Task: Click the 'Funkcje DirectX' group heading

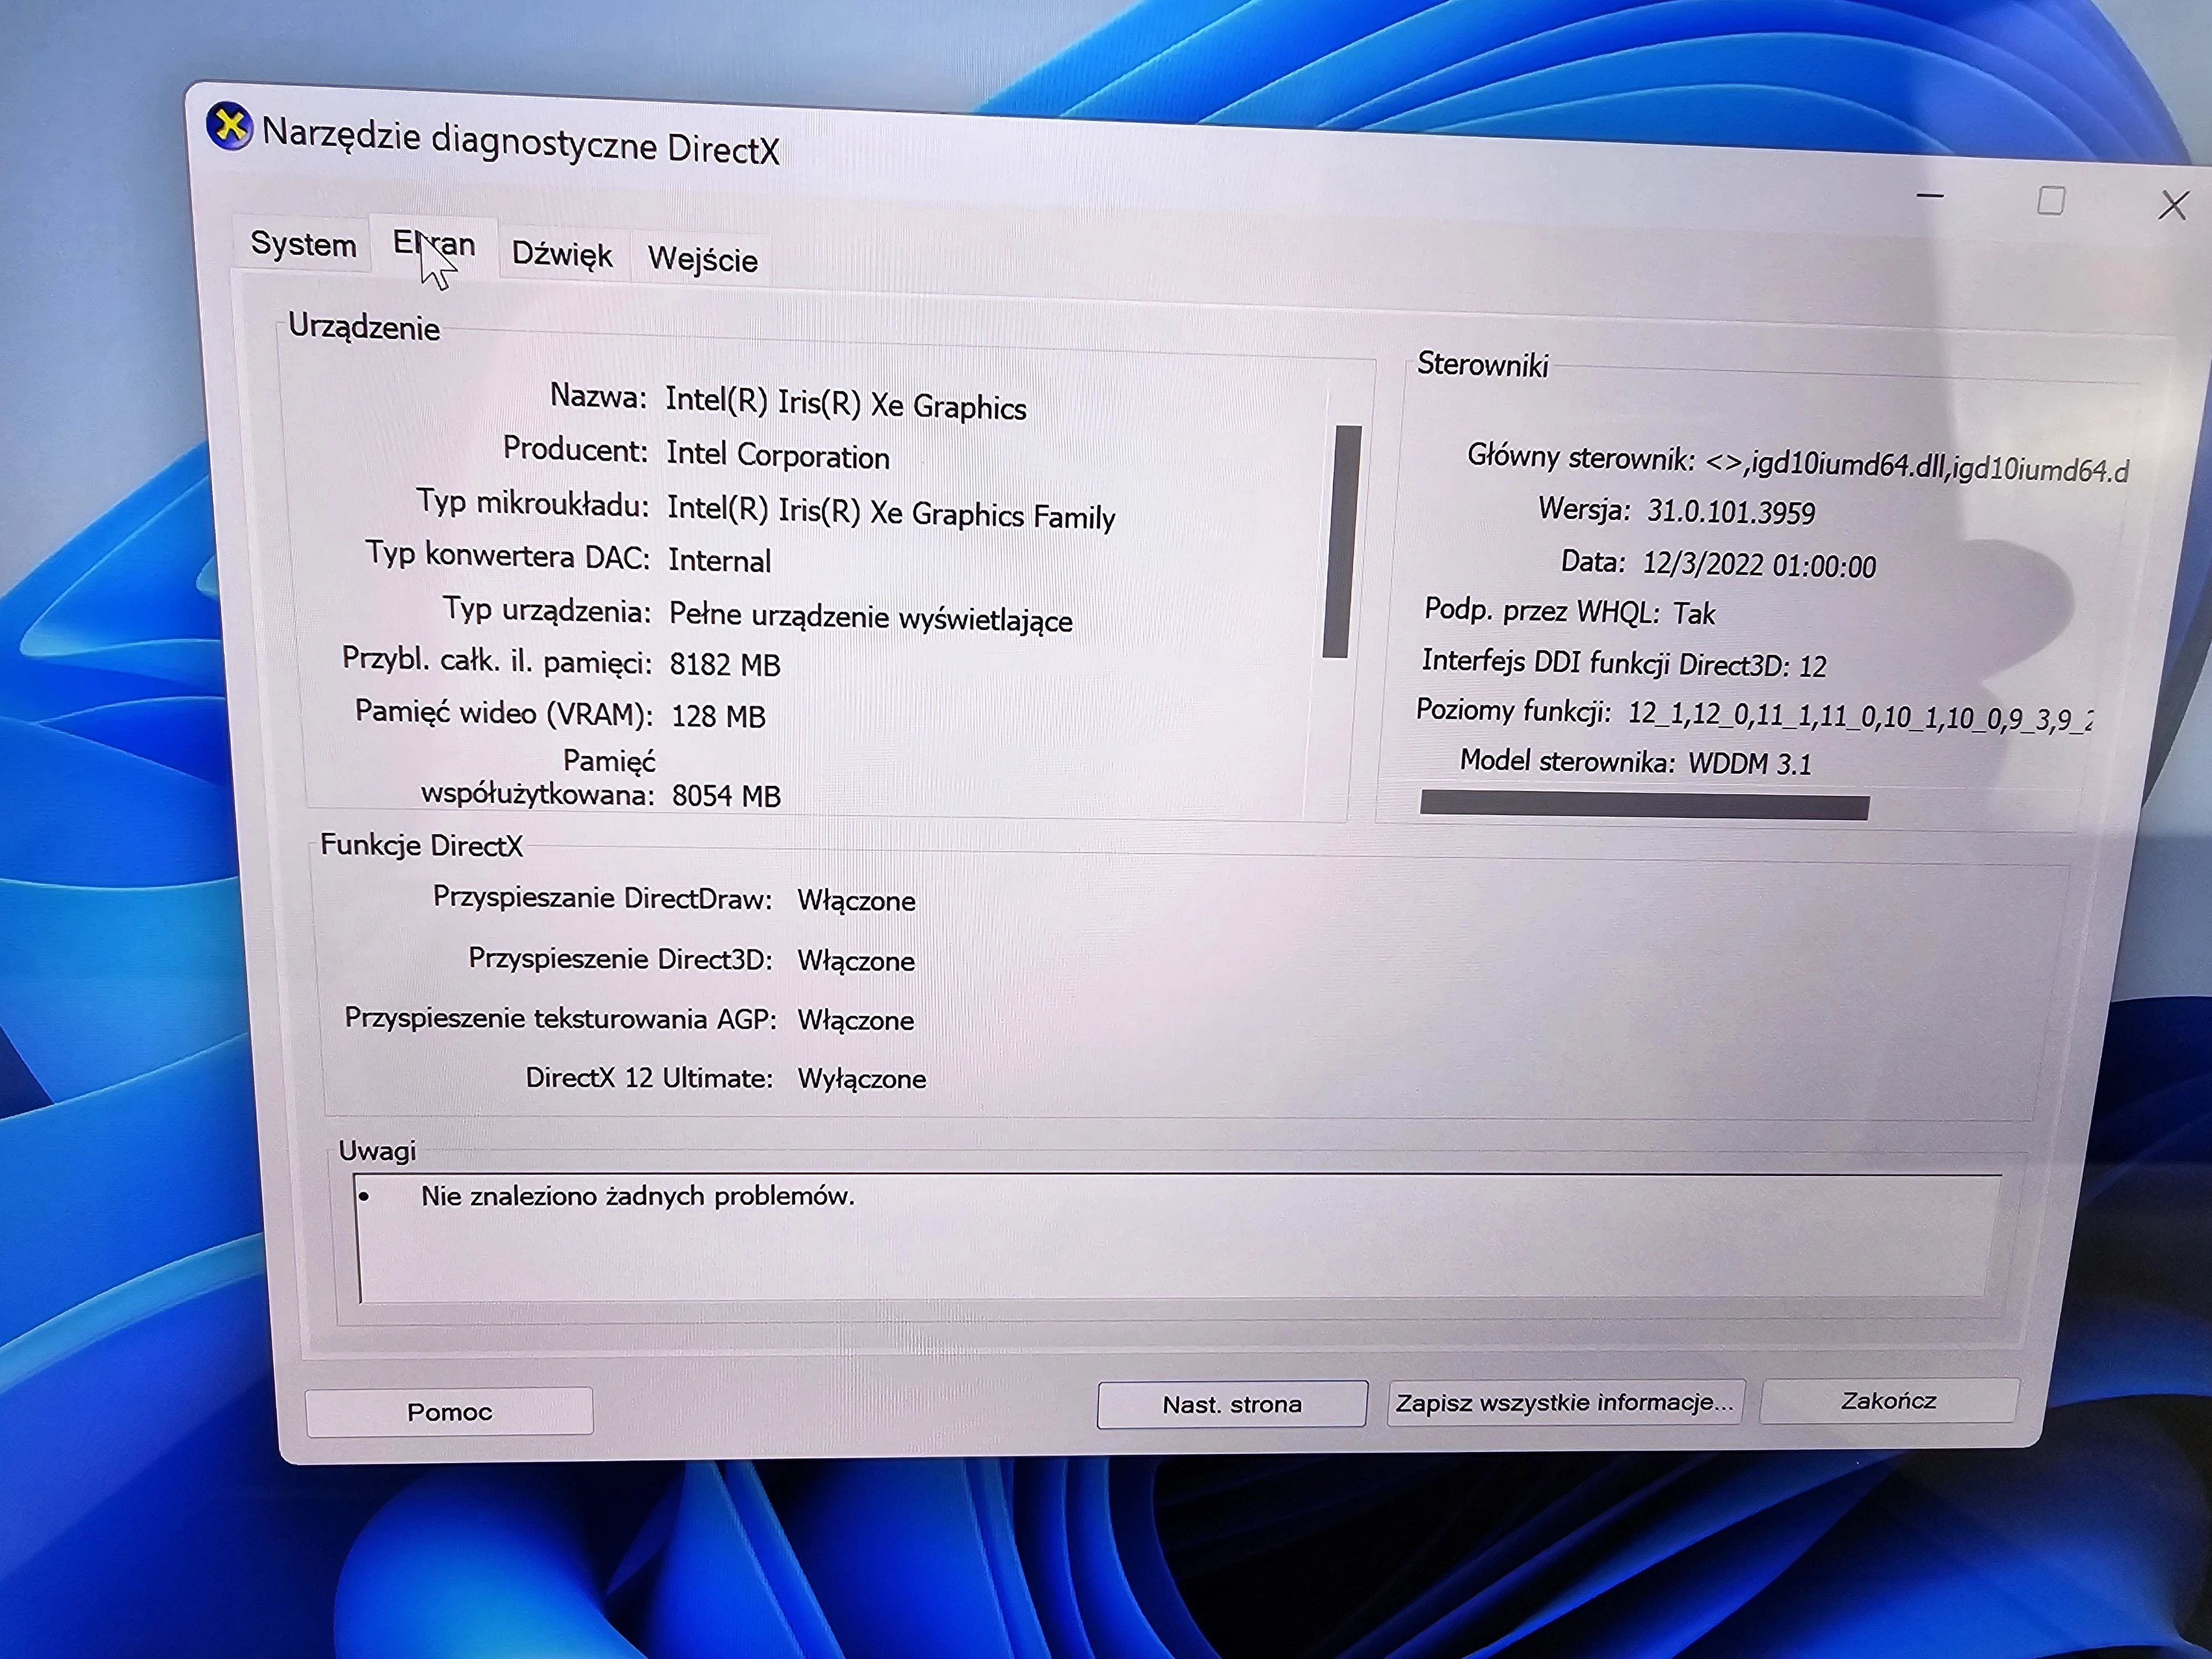Action: pyautogui.click(x=421, y=846)
